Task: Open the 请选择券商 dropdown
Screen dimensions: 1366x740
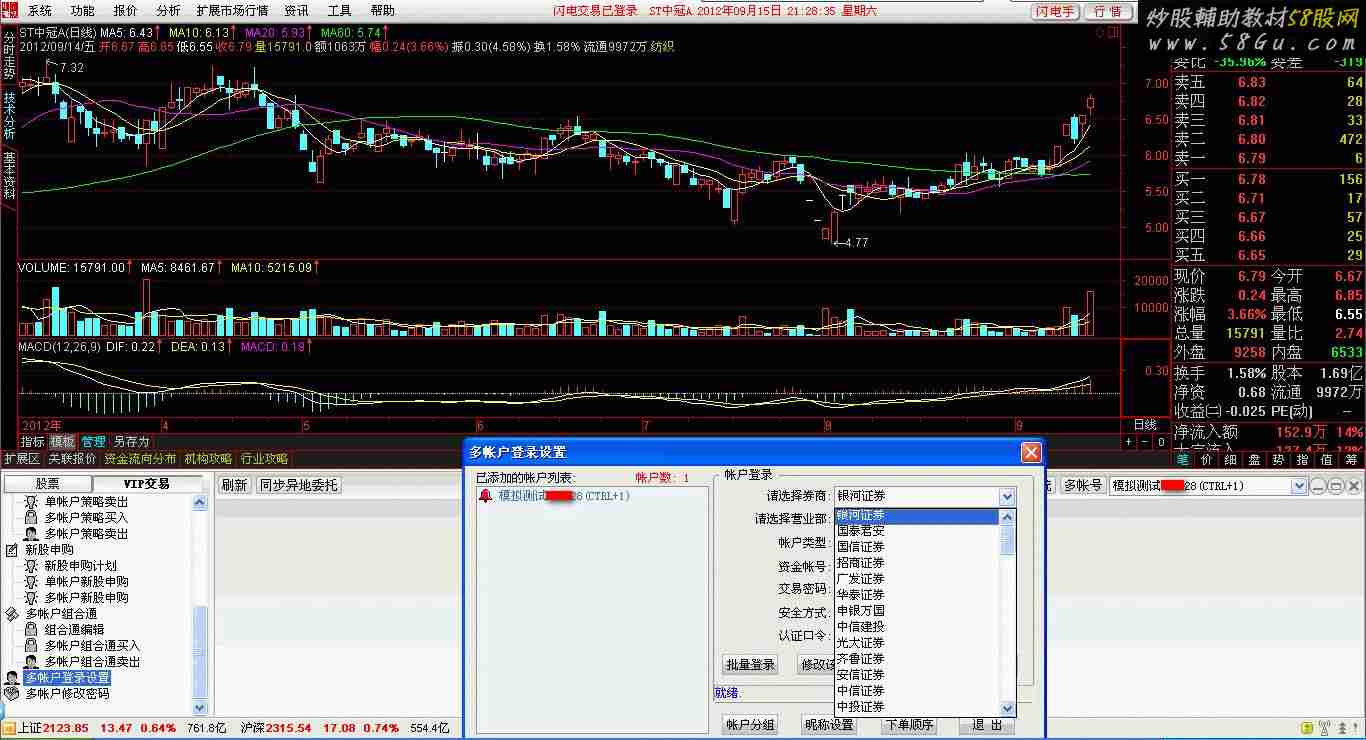Action: click(1007, 496)
